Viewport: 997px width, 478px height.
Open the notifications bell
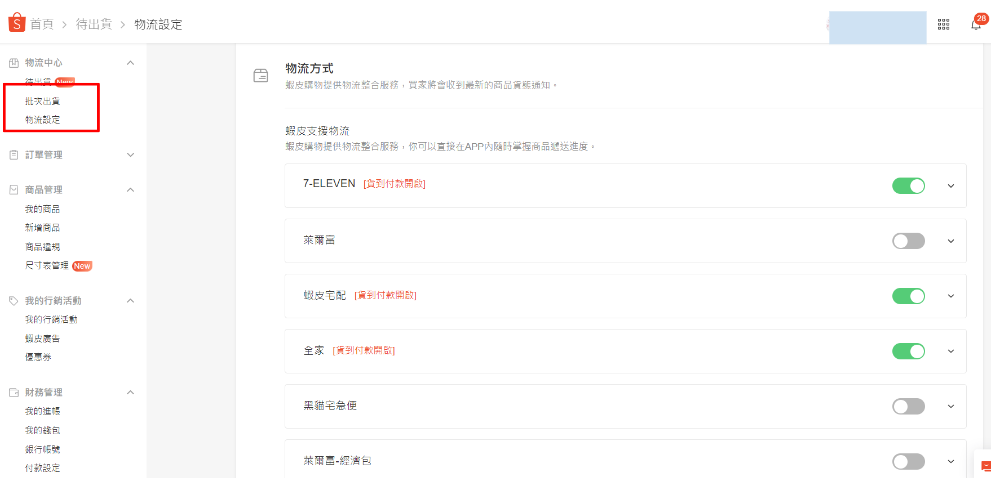(976, 24)
